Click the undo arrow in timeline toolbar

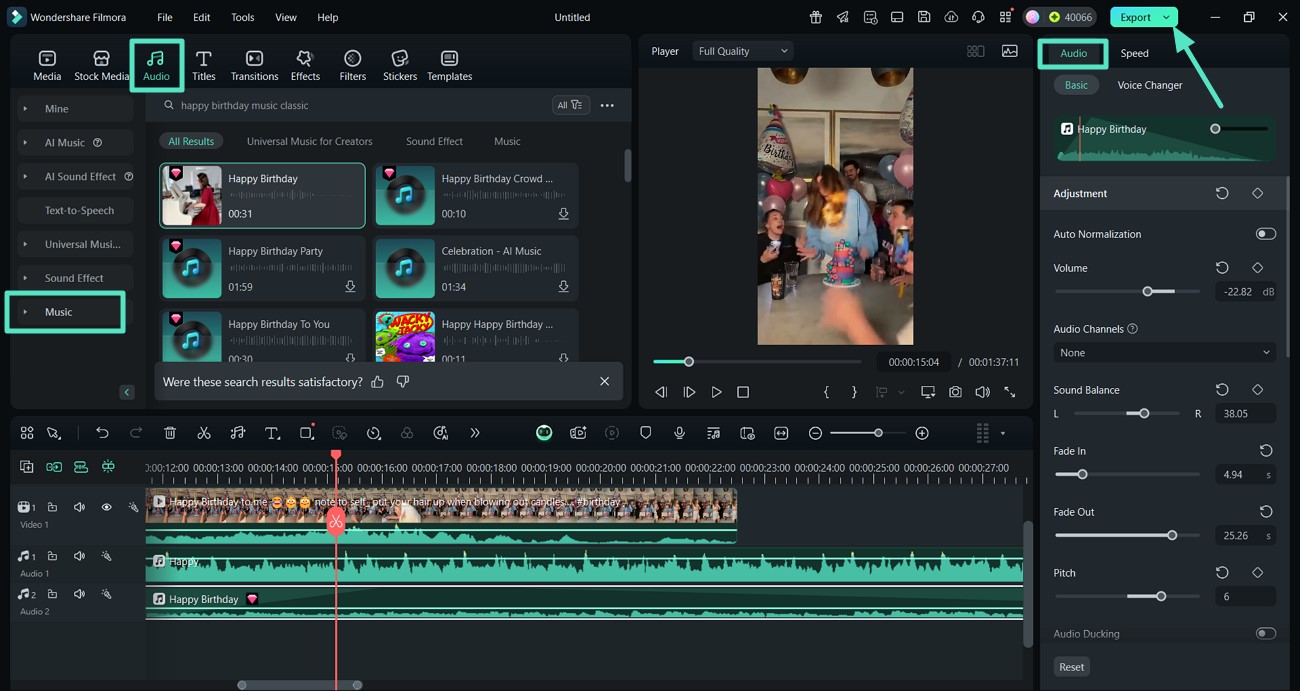(x=102, y=433)
